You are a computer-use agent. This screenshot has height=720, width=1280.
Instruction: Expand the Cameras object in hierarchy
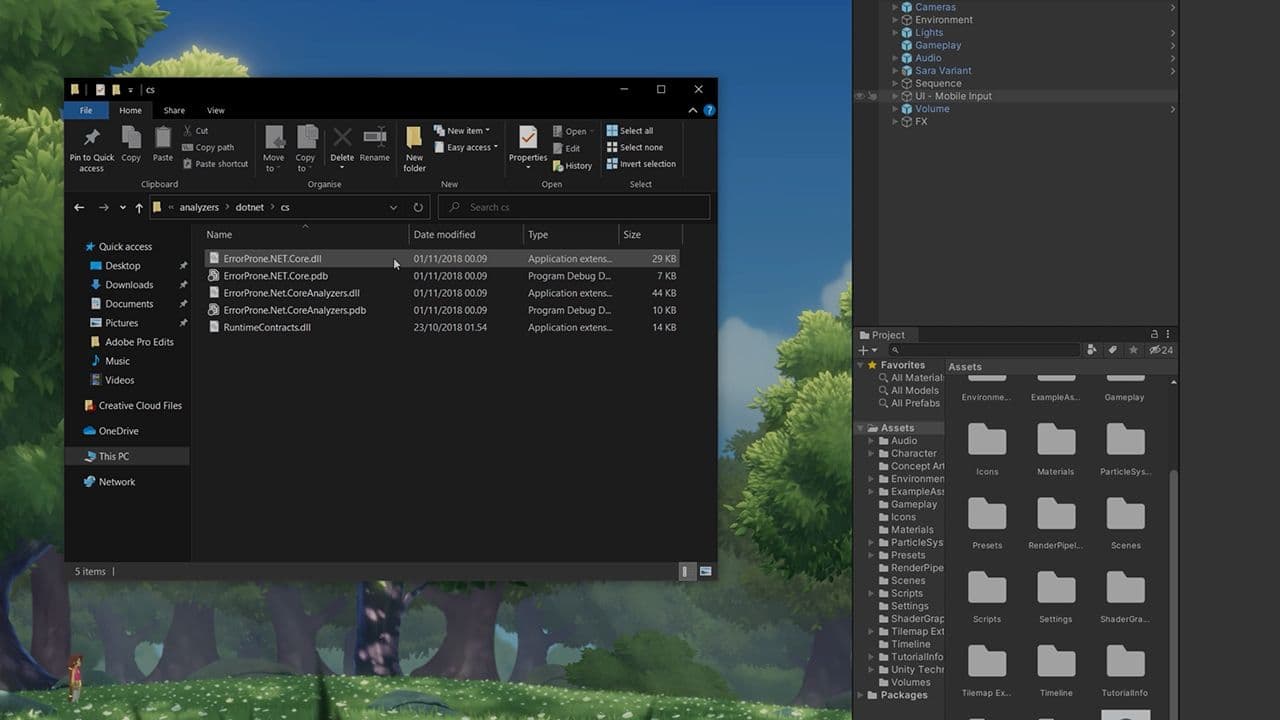coord(895,7)
